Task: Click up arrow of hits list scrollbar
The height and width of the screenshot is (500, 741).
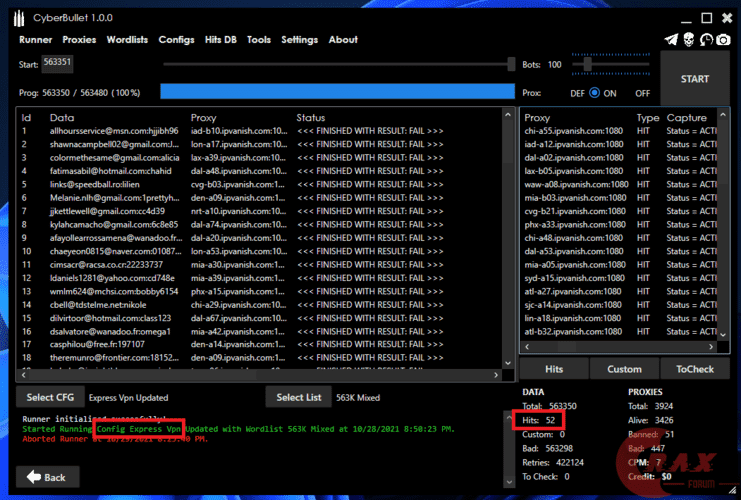Action: [723, 115]
